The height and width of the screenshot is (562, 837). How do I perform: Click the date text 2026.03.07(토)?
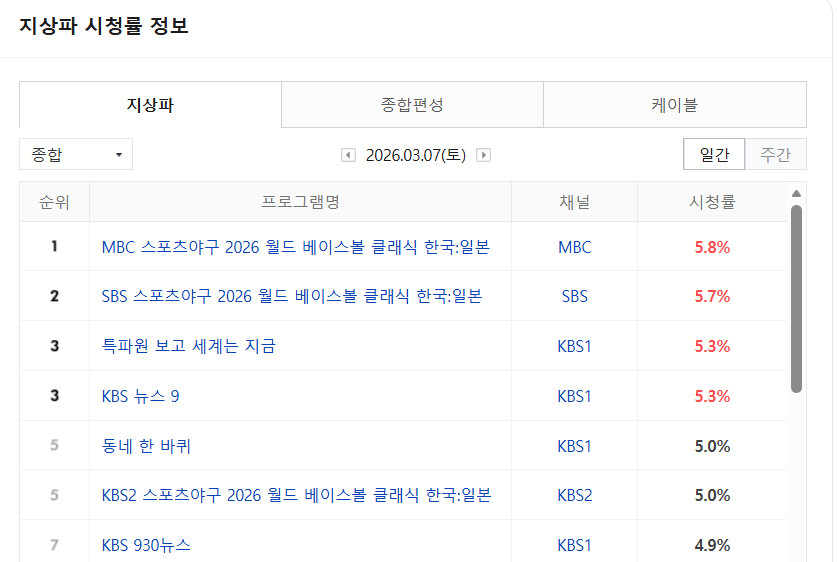(x=416, y=155)
